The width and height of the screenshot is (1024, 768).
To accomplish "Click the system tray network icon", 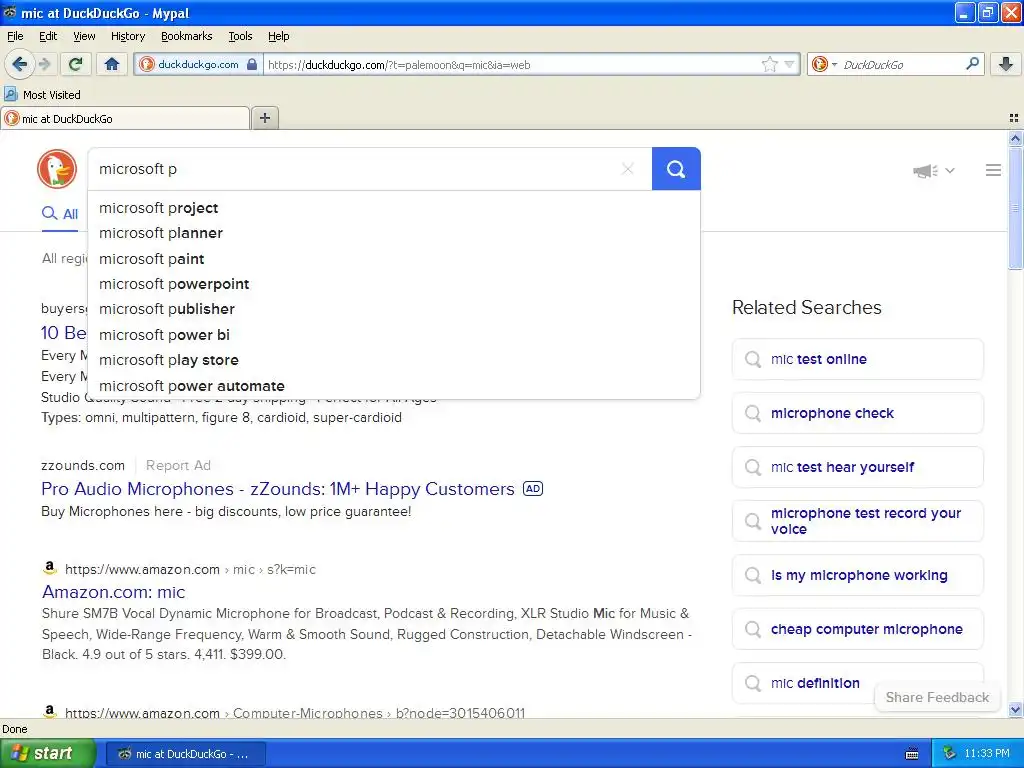I will point(949,753).
